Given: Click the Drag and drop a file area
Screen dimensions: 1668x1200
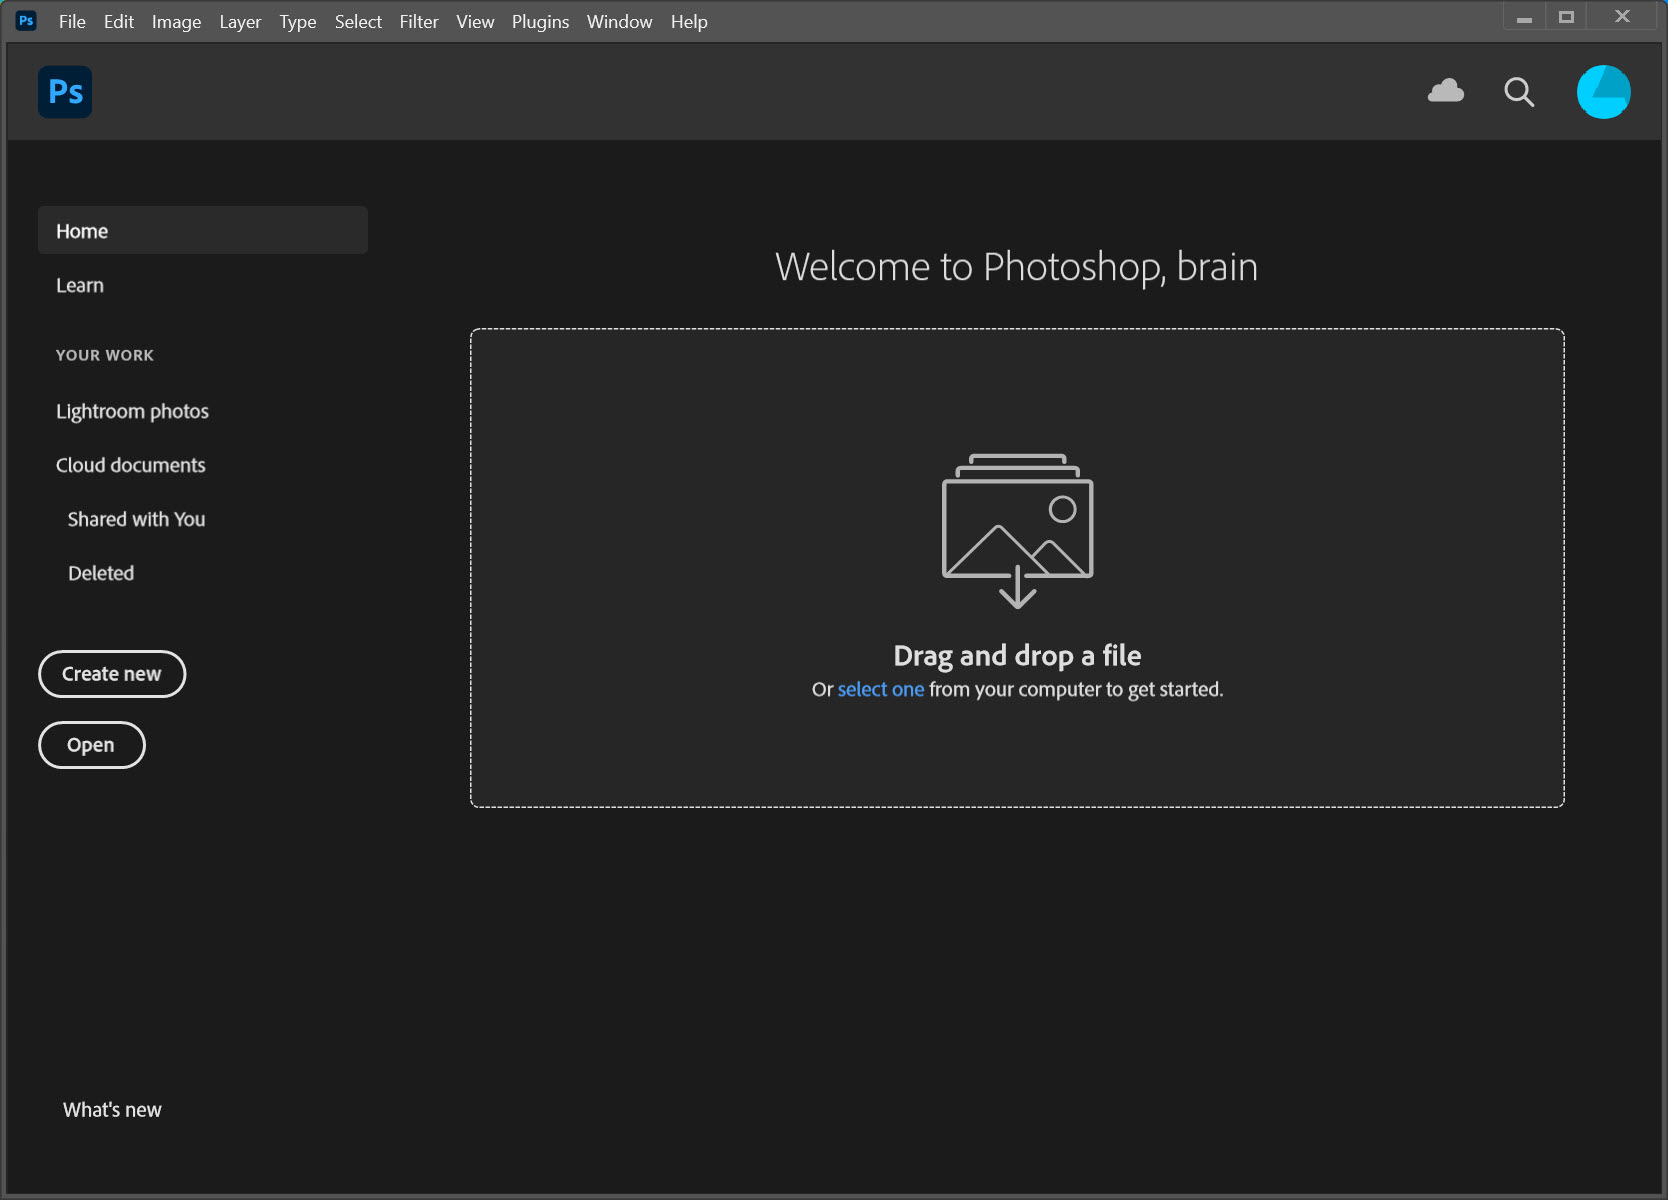Looking at the screenshot, I should pos(1017,568).
